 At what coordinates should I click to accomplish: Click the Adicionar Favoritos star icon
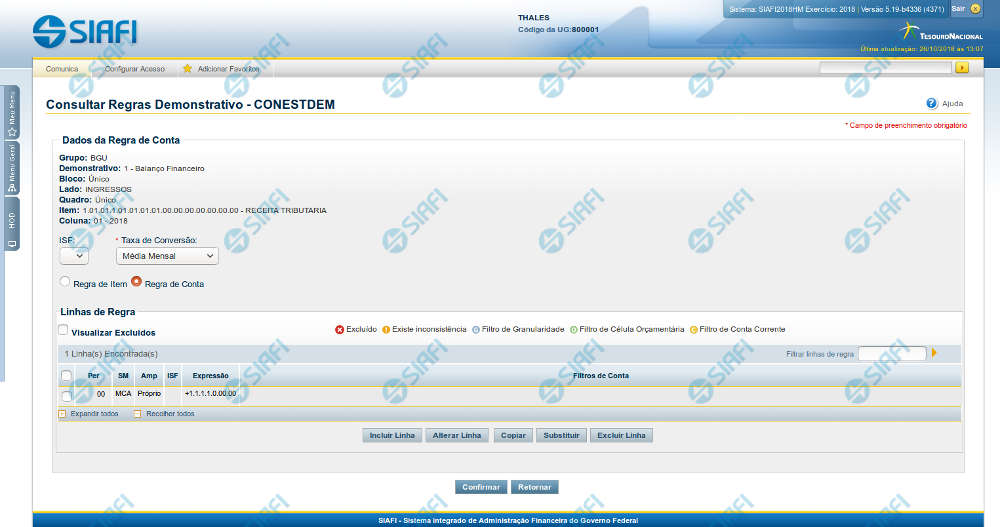point(187,69)
